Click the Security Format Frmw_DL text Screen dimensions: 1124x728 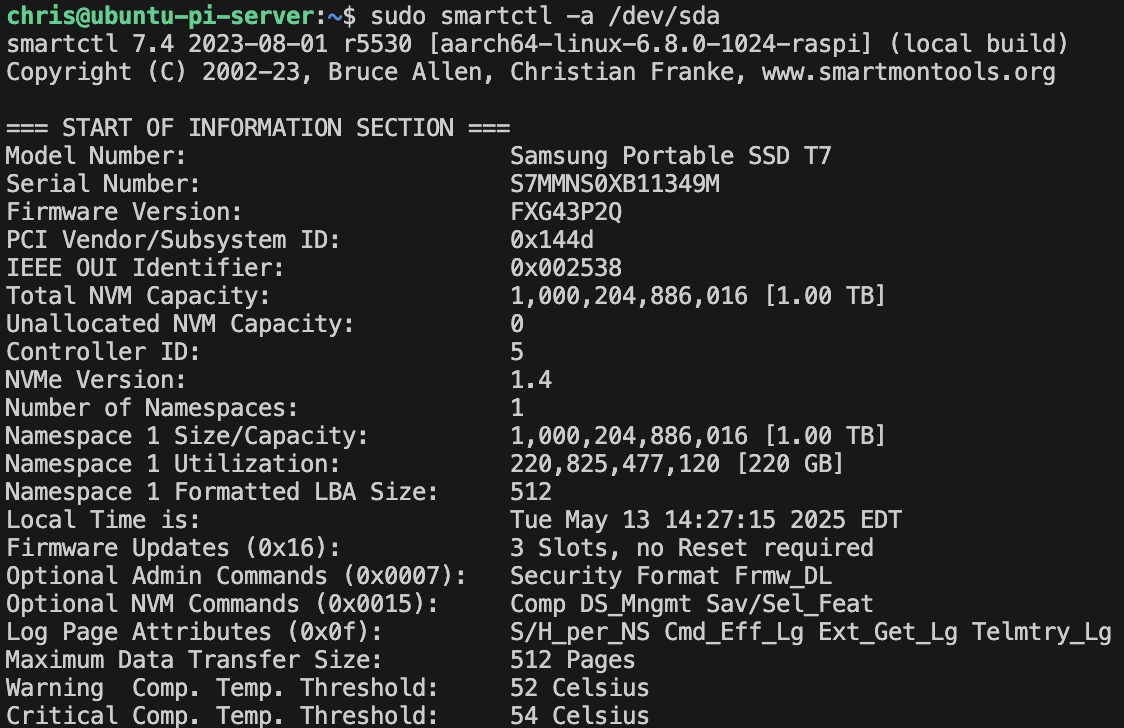point(670,575)
